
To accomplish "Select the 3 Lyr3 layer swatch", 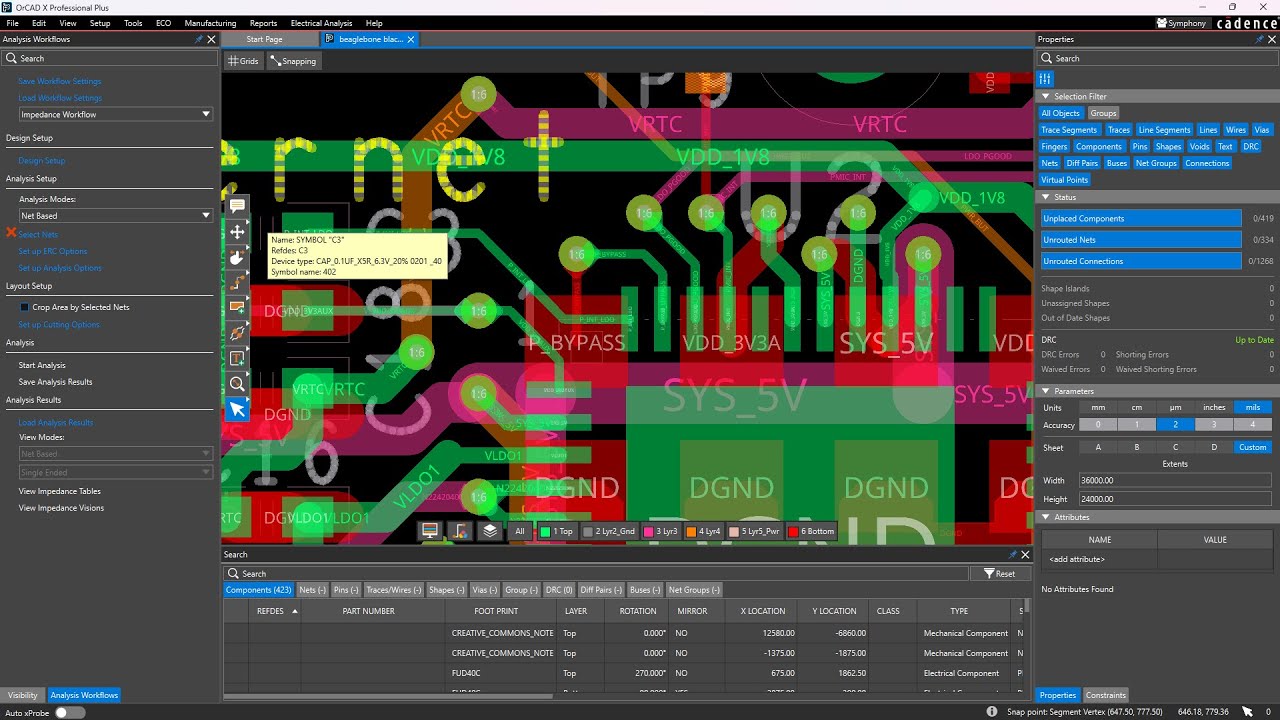I will (660, 531).
